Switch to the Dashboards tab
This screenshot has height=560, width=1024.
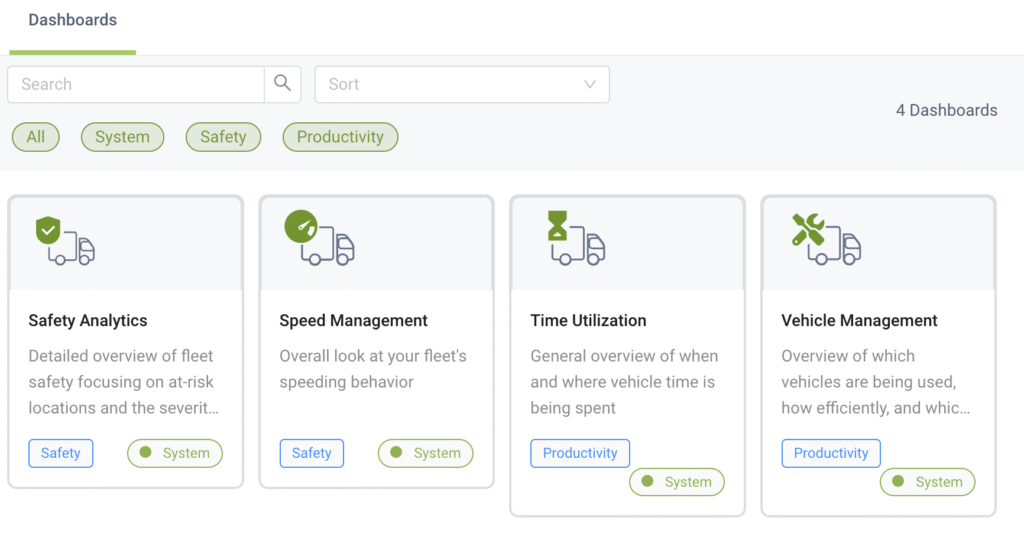pyautogui.click(x=72, y=20)
